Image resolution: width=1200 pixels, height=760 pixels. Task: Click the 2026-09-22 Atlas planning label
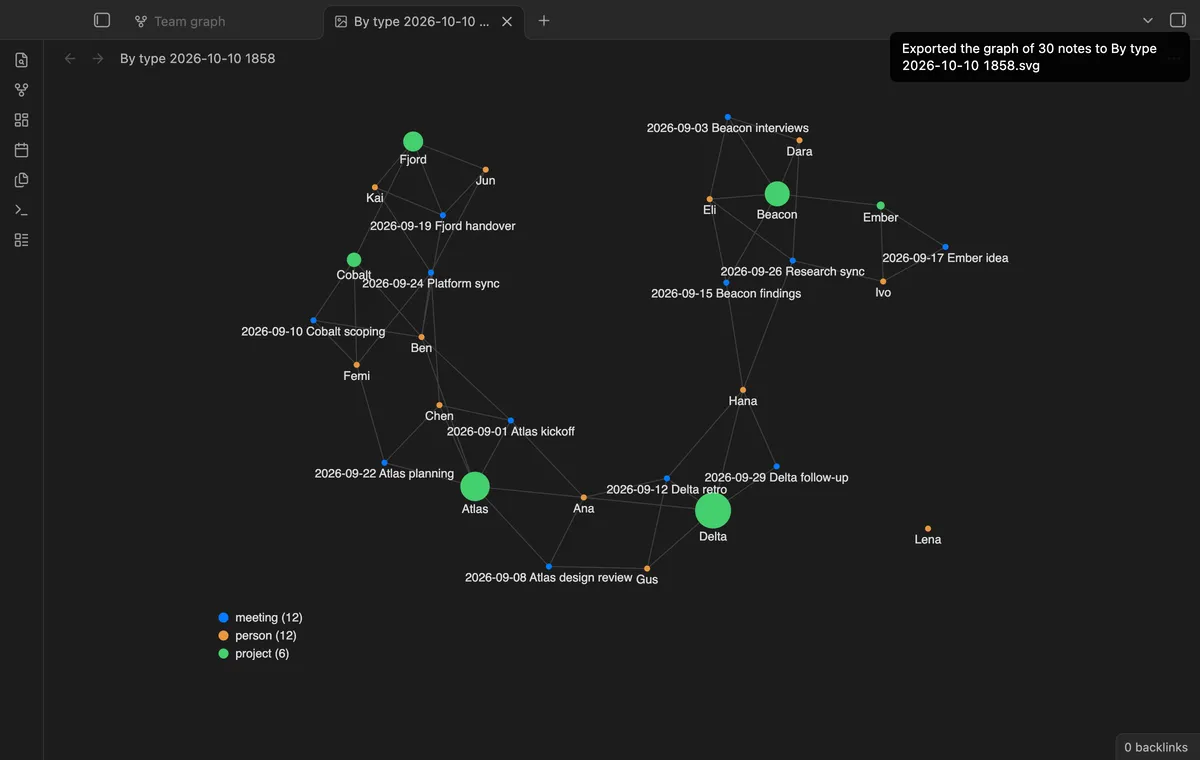(384, 474)
